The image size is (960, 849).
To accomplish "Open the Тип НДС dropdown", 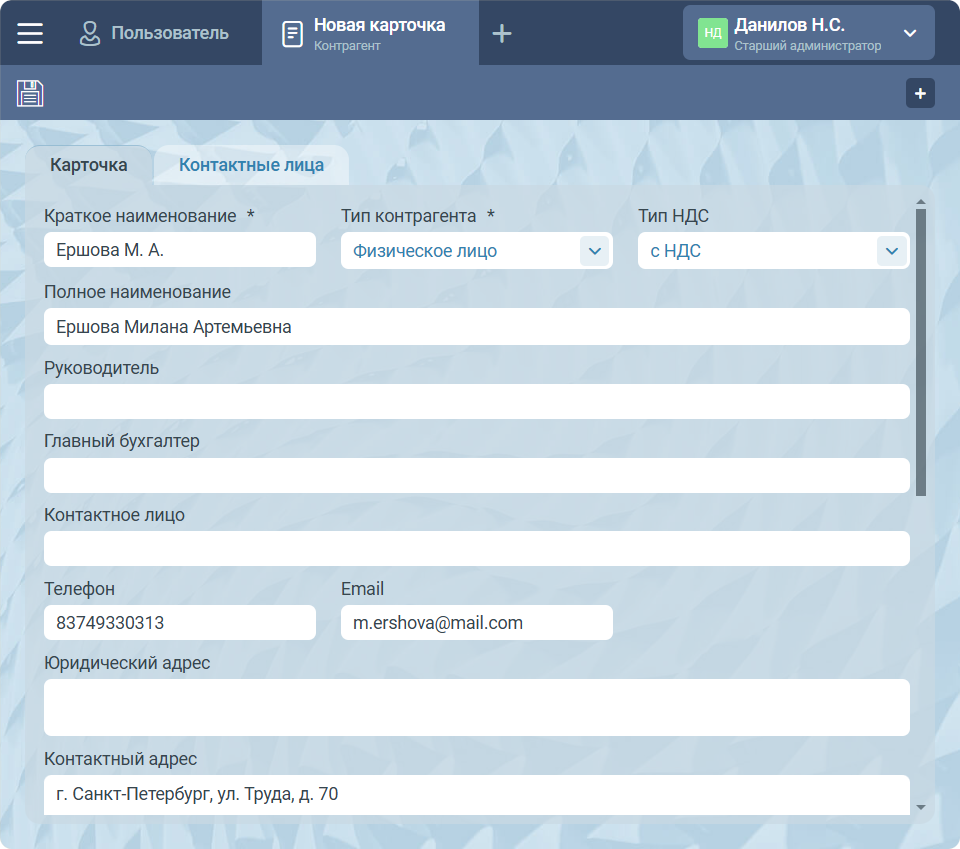I will pyautogui.click(x=891, y=251).
